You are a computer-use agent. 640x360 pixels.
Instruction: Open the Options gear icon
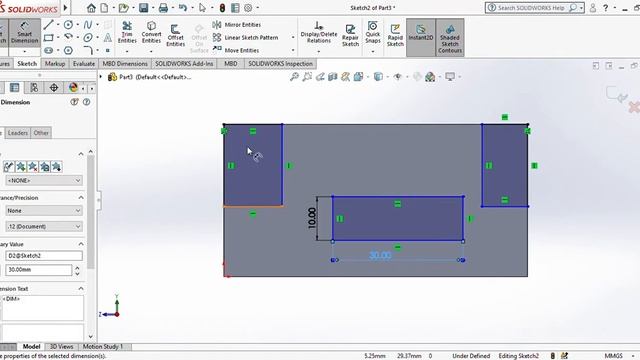pos(248,8)
